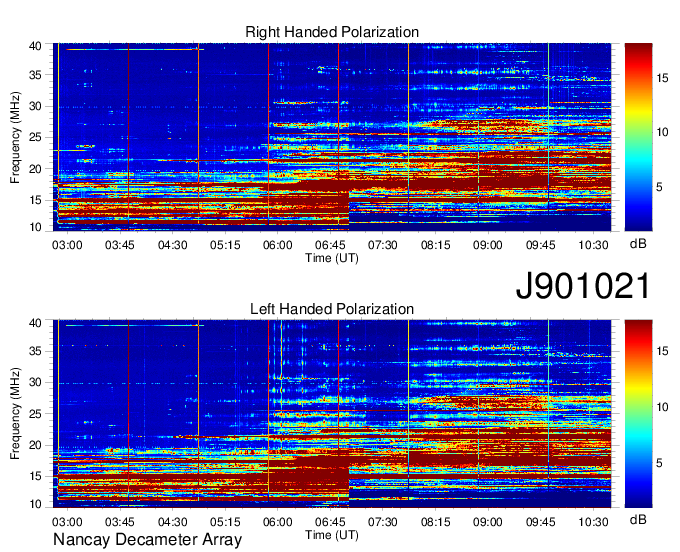Screen dimensions: 680x552
Task: Click the top panel Frequency (MHz) axis label
Action: click(x=15, y=137)
